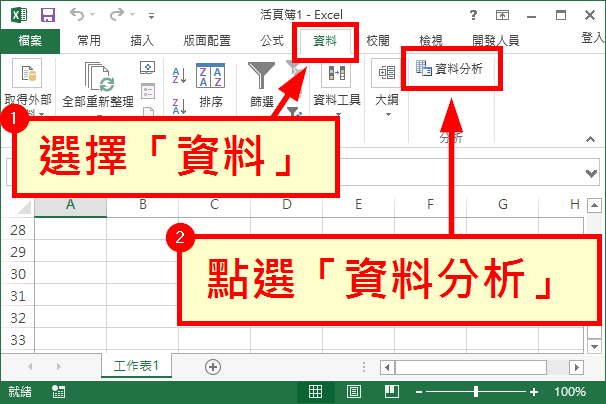Image resolution: width=606 pixels, height=404 pixels.
Task: Click horizontal scrollbar right arrow
Action: pos(577,367)
